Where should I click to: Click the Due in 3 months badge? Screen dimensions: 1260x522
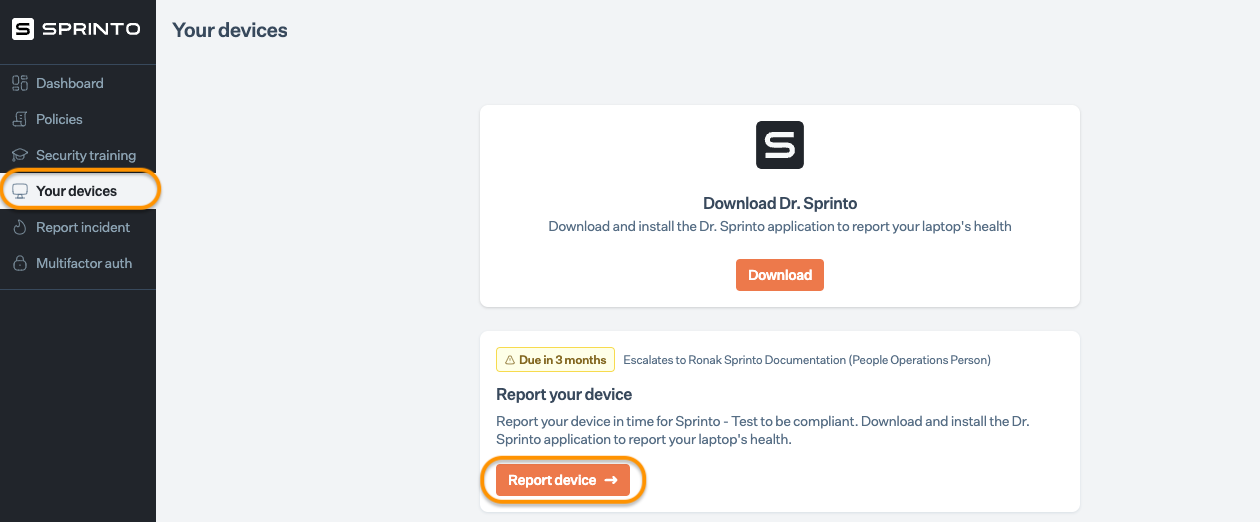coord(555,360)
